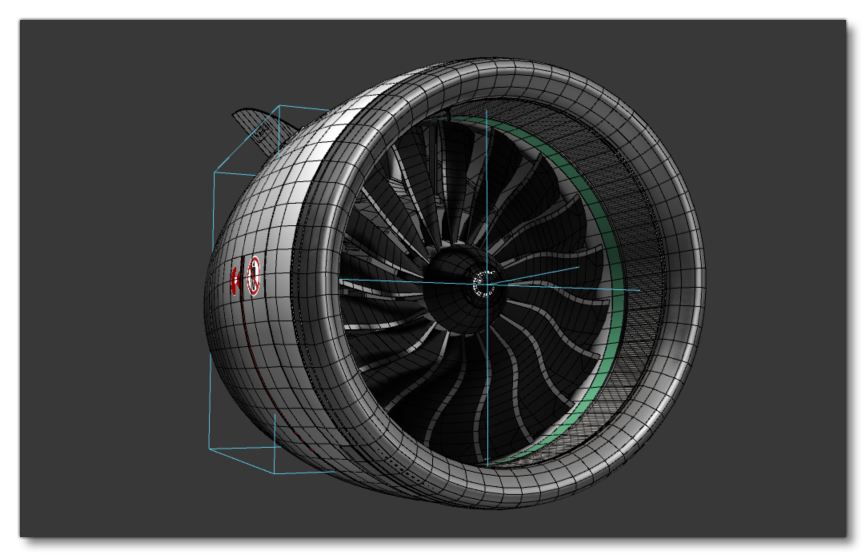Select the fan spinner hub at the engine center
866x557 pixels.
pos(463,289)
